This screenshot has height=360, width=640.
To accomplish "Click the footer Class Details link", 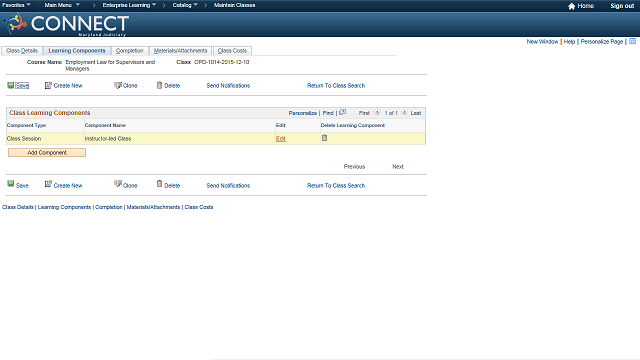I will tap(18, 207).
